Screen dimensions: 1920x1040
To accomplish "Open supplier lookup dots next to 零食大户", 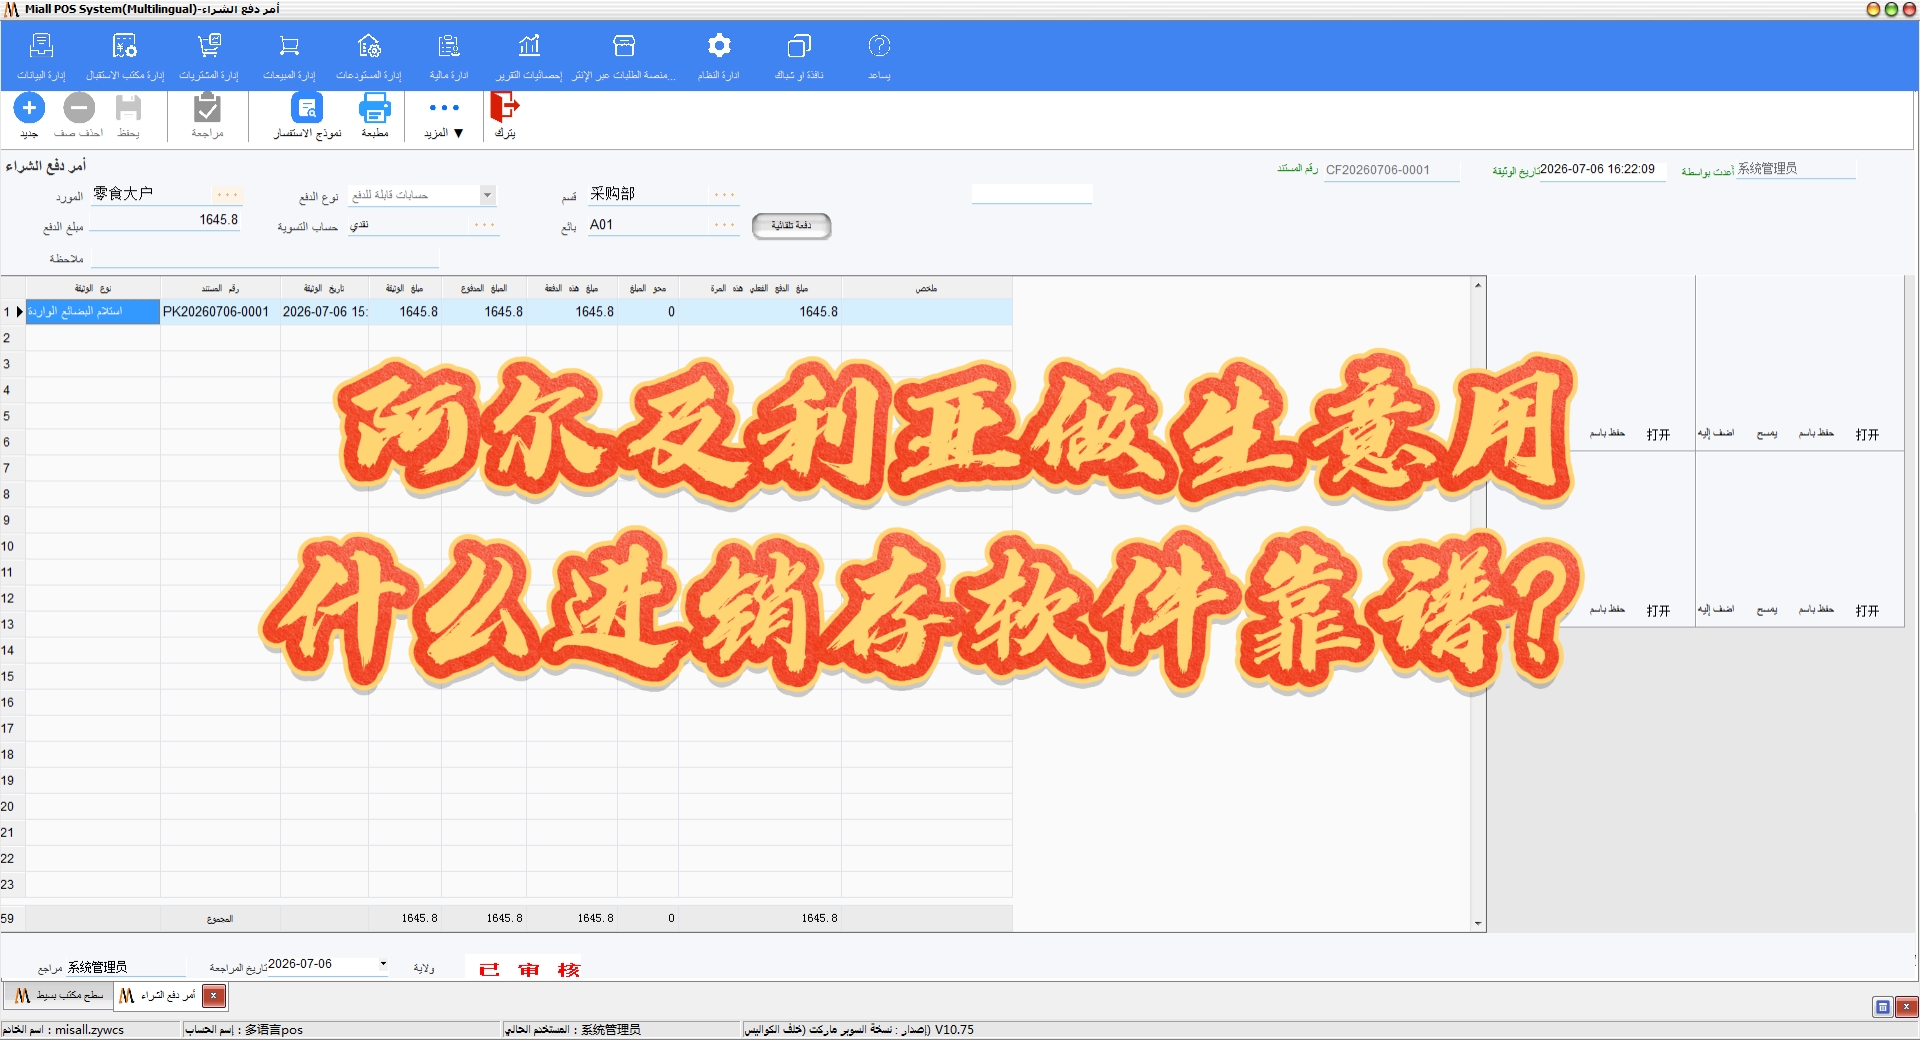I will (227, 195).
